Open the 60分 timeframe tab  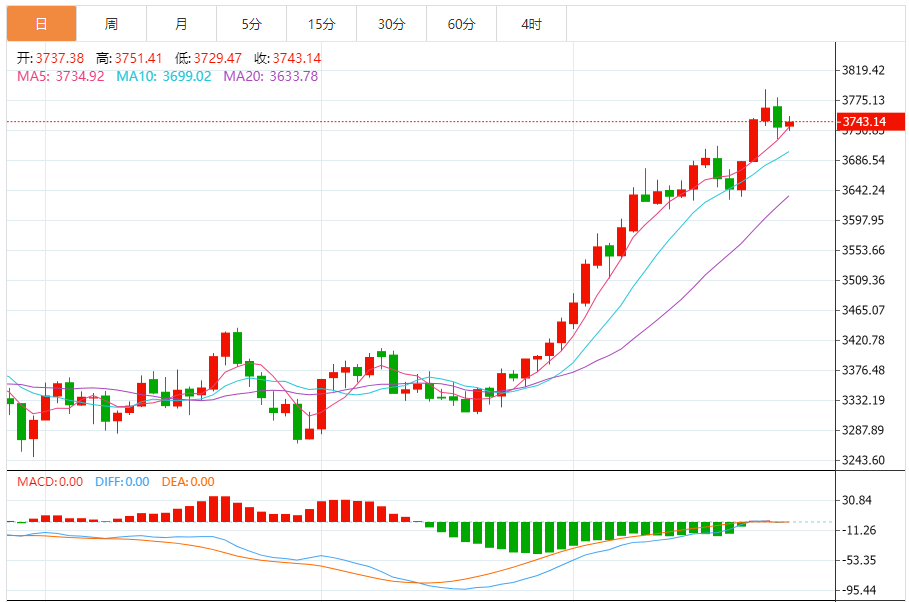click(461, 24)
